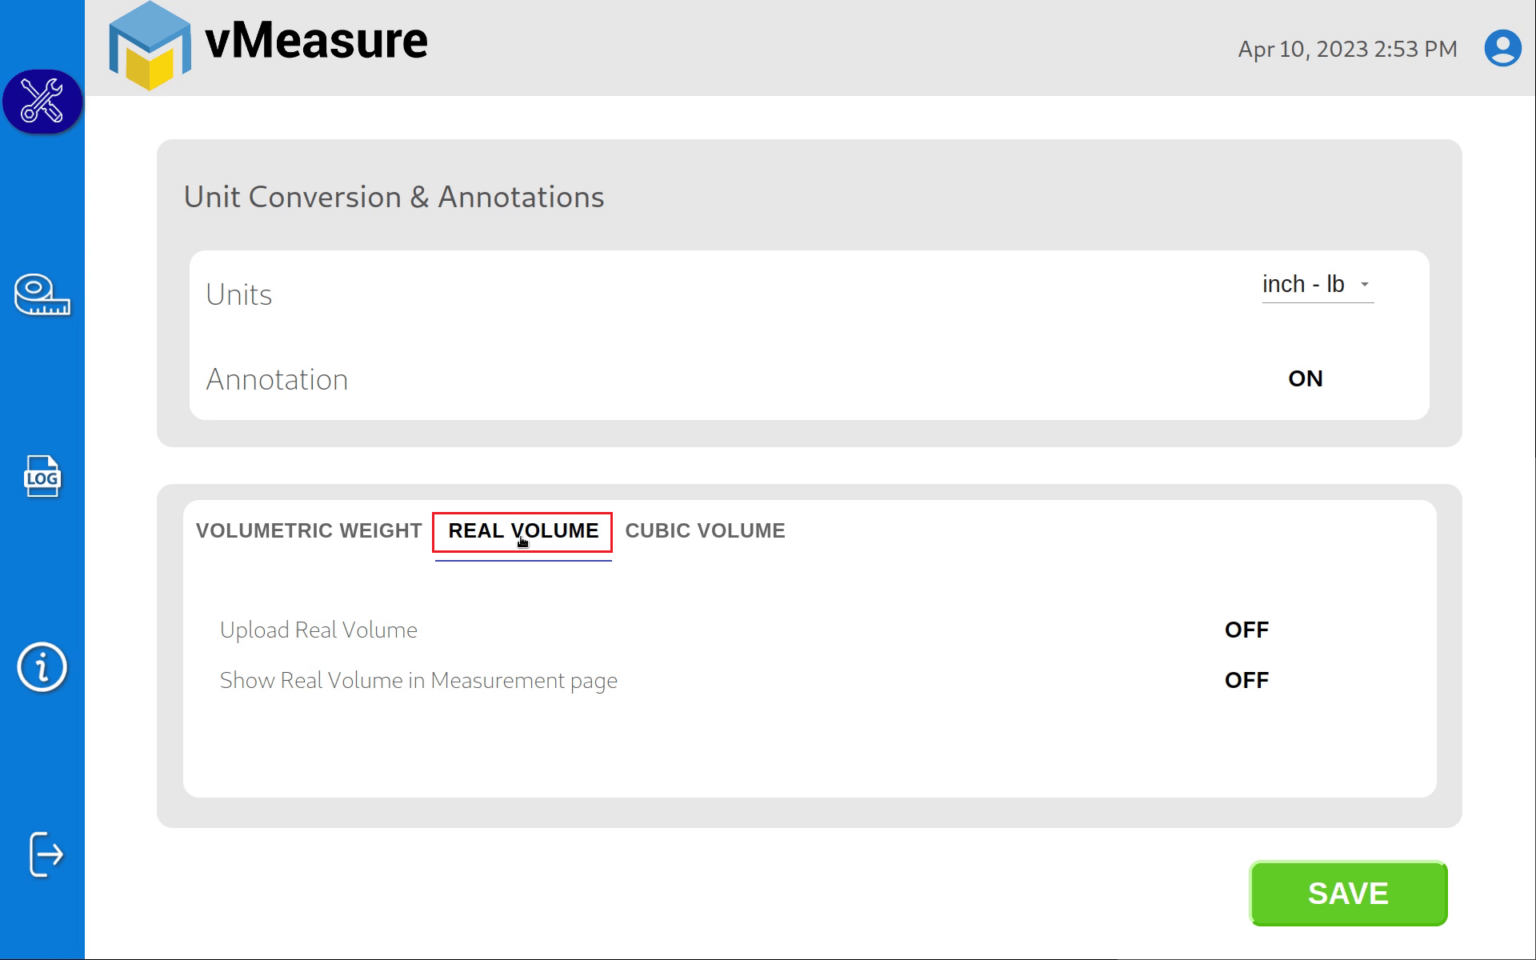The height and width of the screenshot is (960, 1536).
Task: Toggle Annotation off
Action: [x=1304, y=378]
